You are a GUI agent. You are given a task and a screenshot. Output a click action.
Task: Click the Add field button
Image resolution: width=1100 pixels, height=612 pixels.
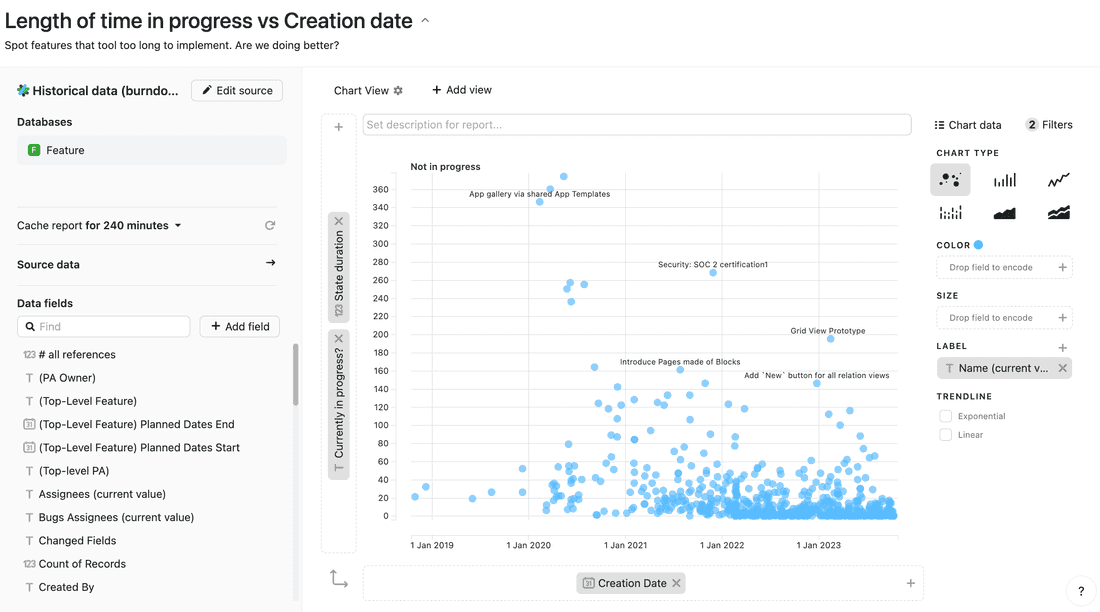[240, 327]
